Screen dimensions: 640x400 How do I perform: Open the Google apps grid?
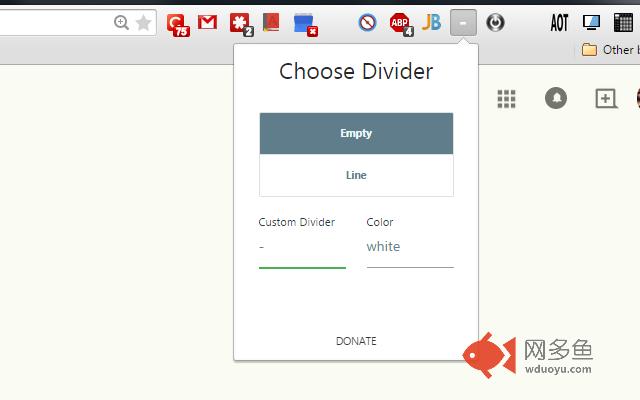click(x=506, y=98)
